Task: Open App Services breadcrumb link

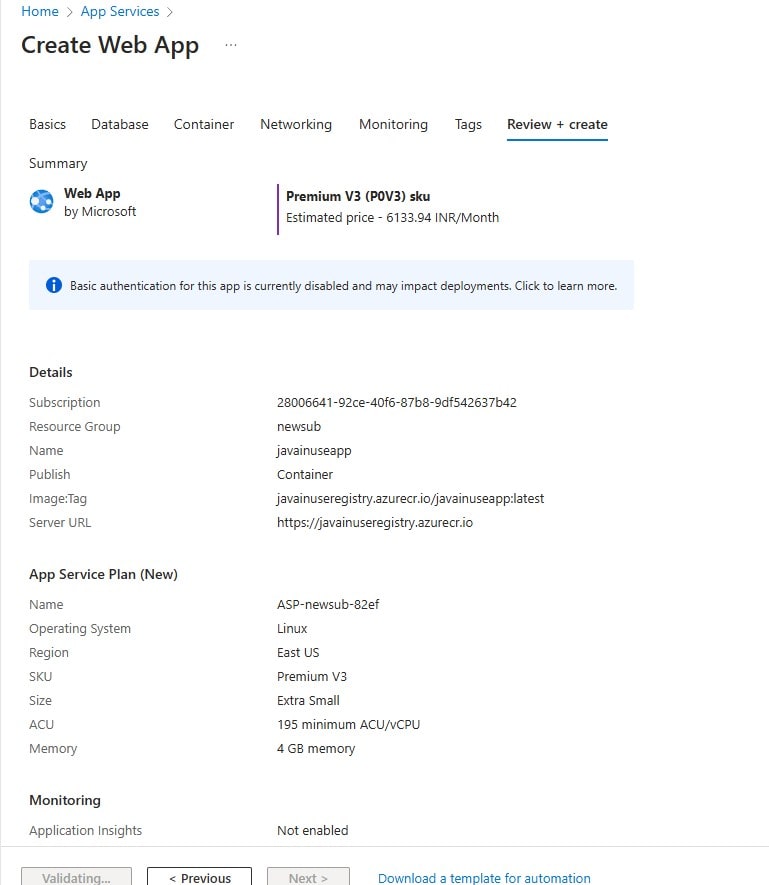Action: [120, 11]
